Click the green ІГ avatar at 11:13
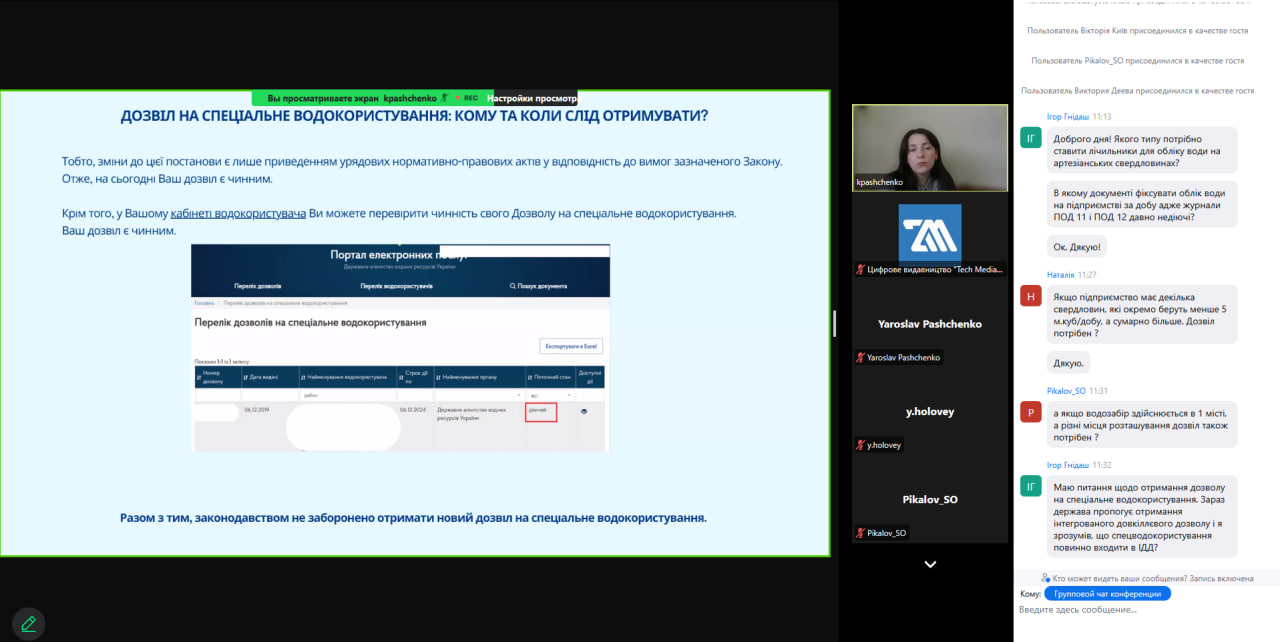The width and height of the screenshot is (1280, 642). tap(1031, 138)
